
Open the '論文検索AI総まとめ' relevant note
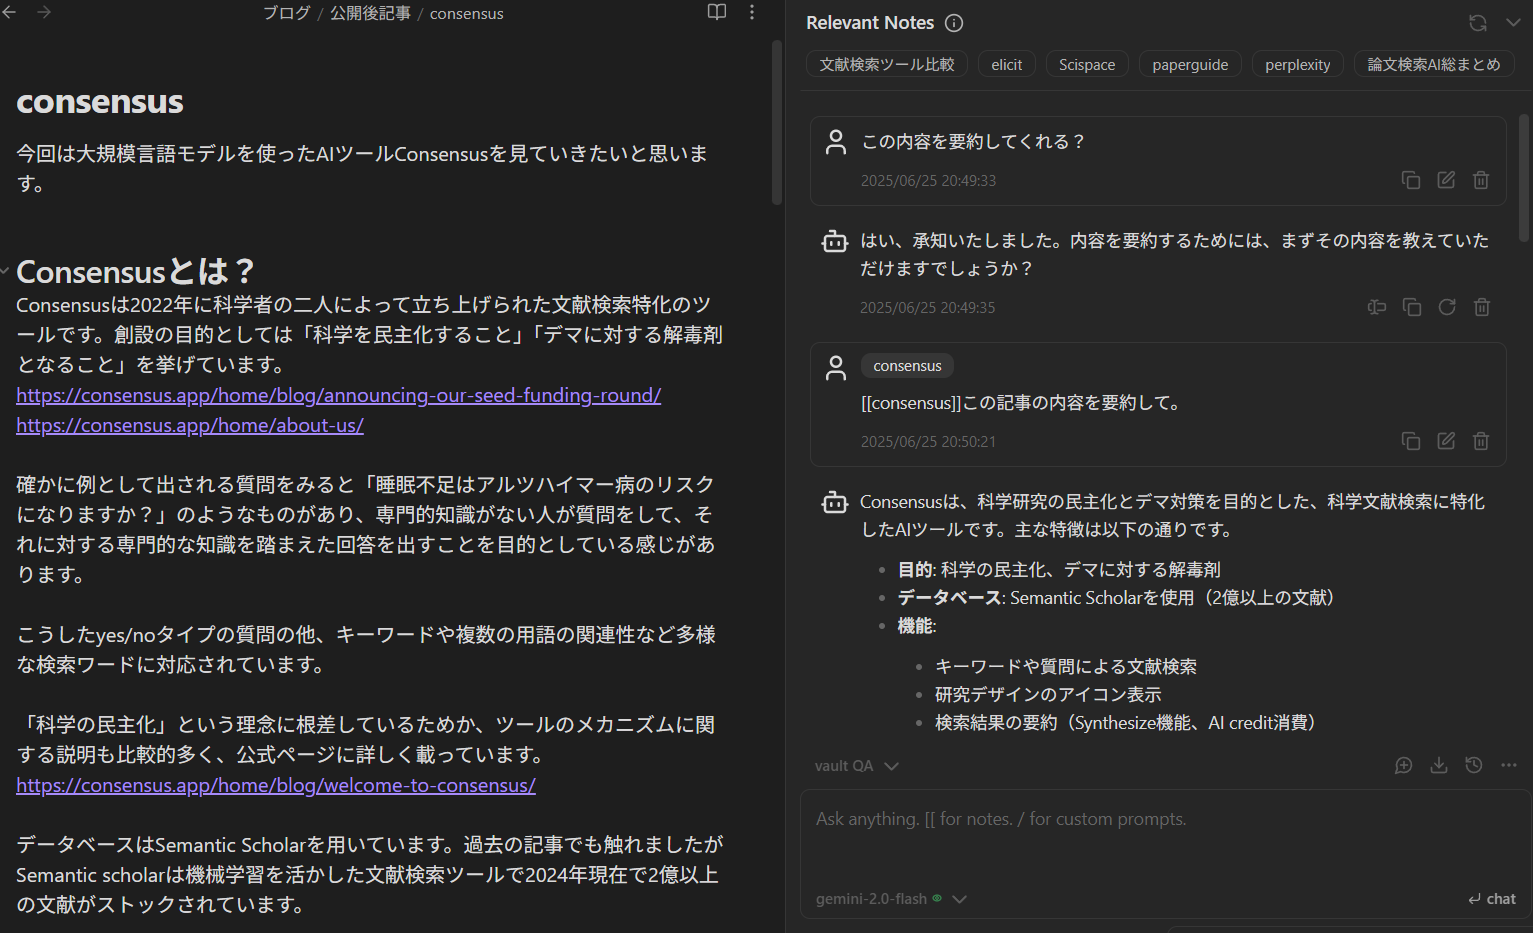1434,64
